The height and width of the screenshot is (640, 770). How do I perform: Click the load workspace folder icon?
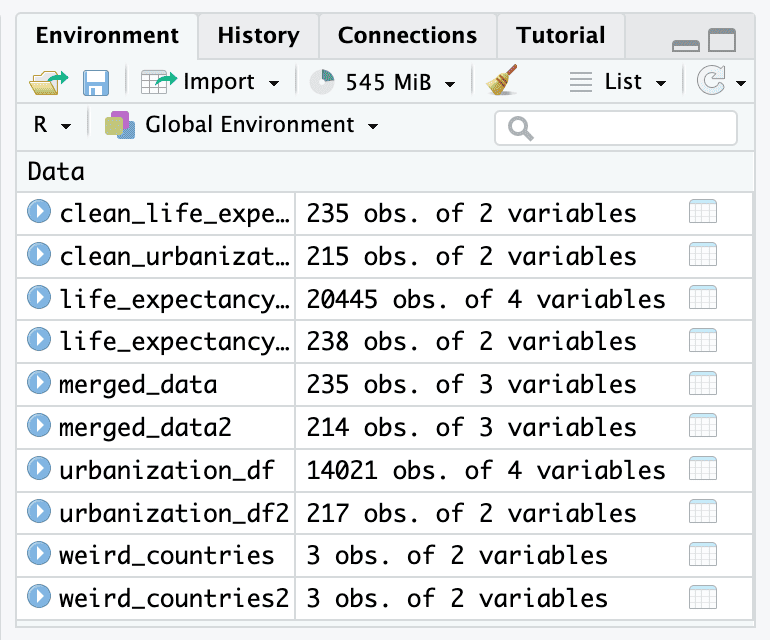coord(48,82)
